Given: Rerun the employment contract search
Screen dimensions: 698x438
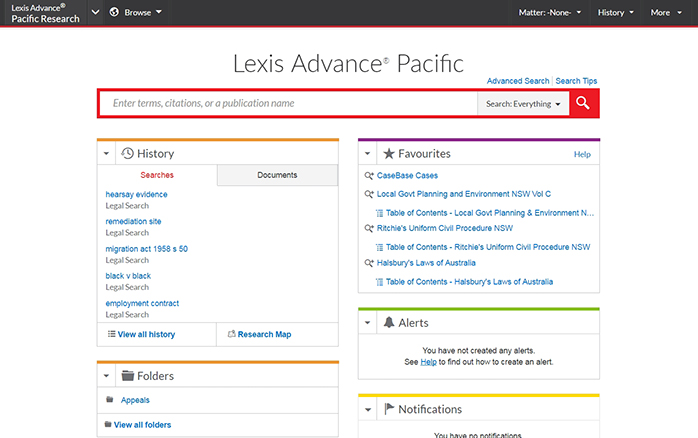Looking at the screenshot, I should 142,303.
